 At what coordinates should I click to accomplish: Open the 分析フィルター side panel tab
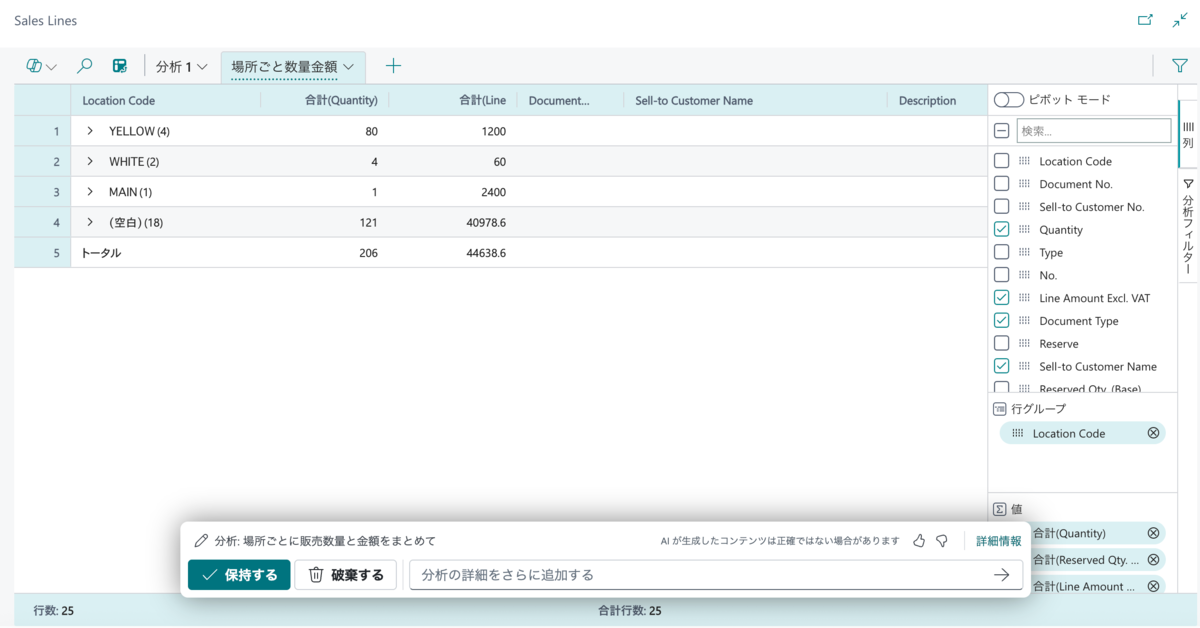pyautogui.click(x=1188, y=226)
